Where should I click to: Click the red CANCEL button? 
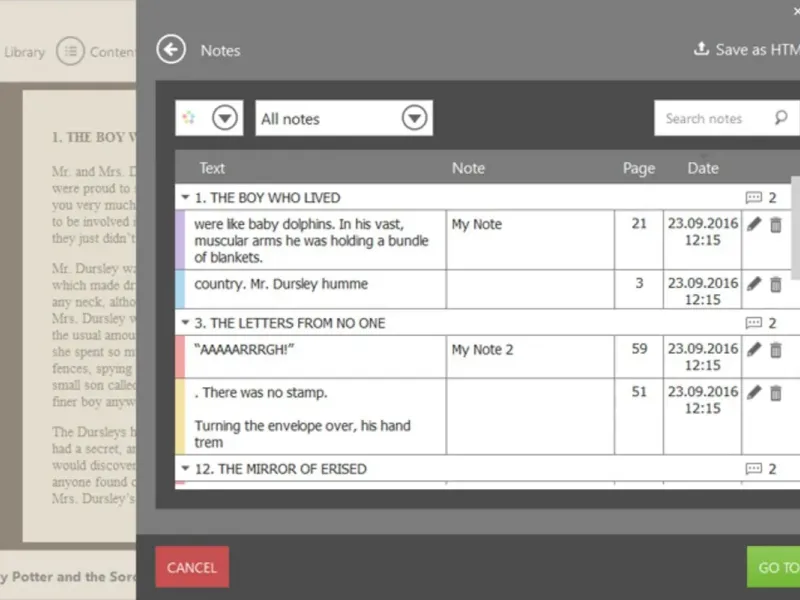pos(192,567)
